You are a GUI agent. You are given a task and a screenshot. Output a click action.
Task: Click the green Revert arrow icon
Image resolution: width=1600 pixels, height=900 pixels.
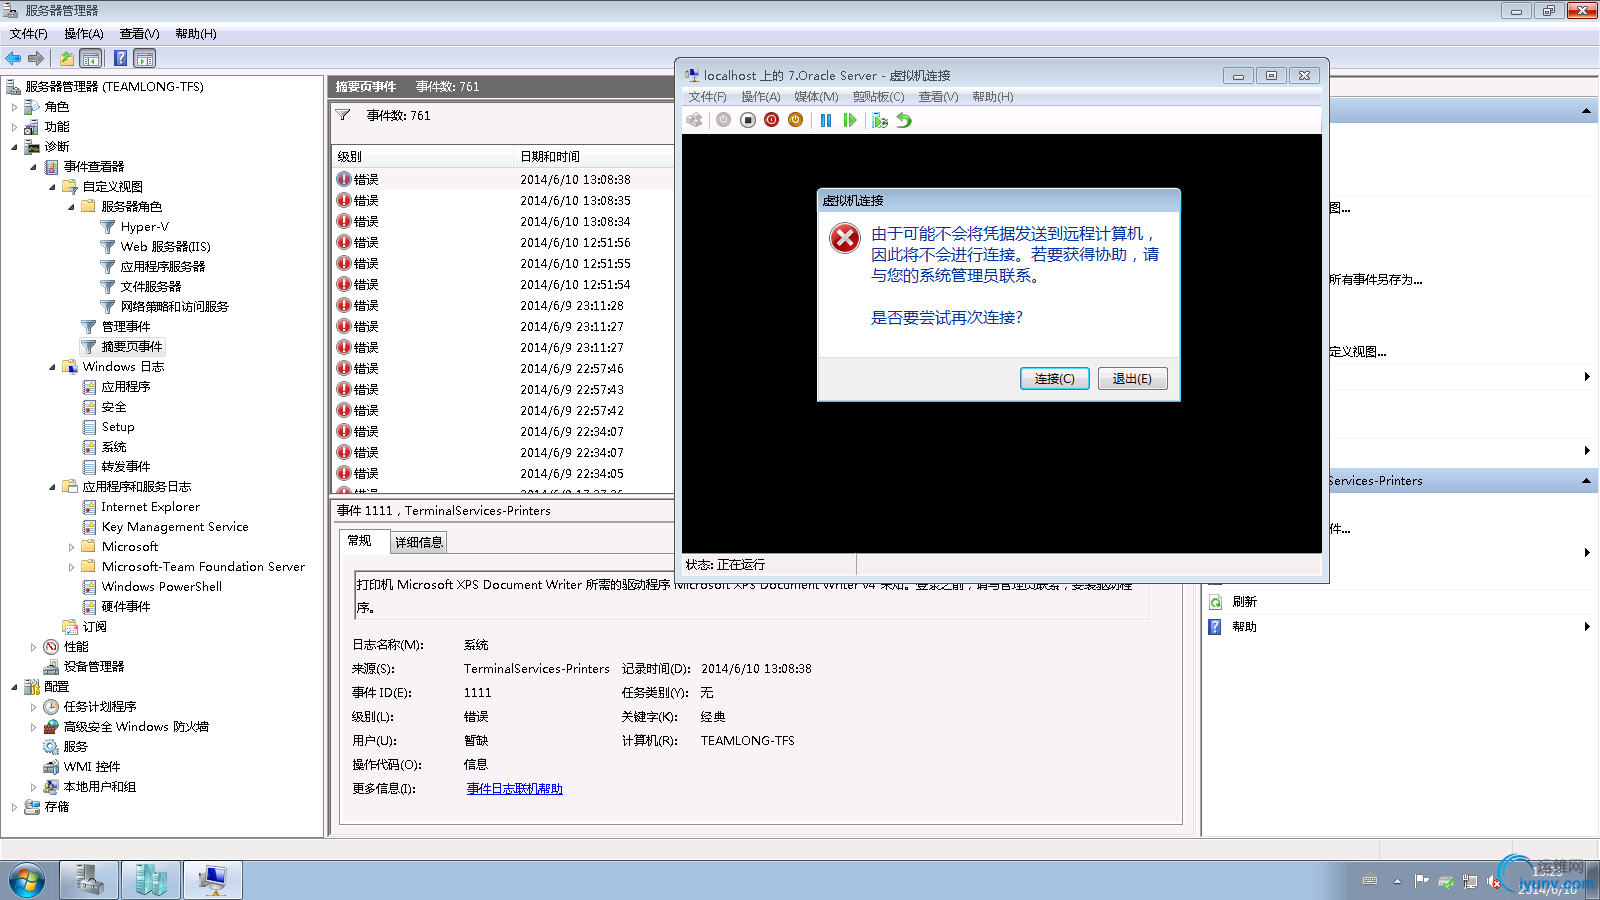(x=904, y=120)
